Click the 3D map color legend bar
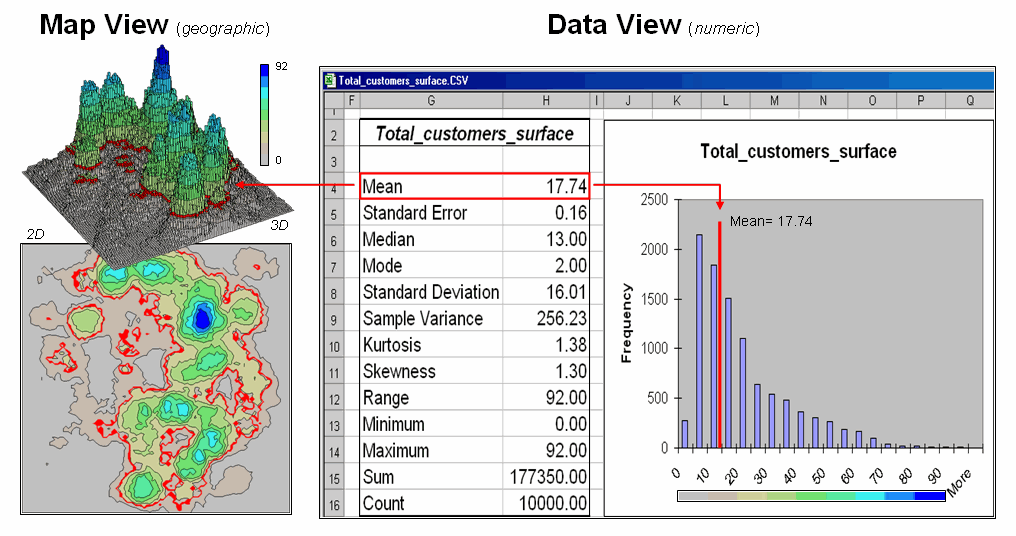Screen dimensions: 1016x536 [x=265, y=112]
